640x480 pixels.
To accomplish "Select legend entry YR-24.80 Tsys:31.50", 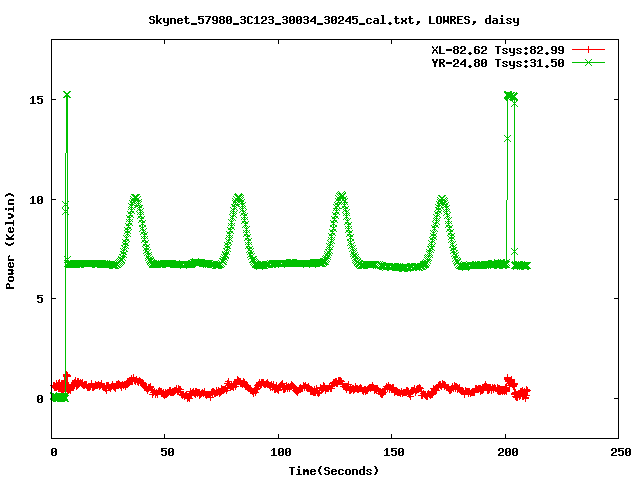I will pos(498,63).
